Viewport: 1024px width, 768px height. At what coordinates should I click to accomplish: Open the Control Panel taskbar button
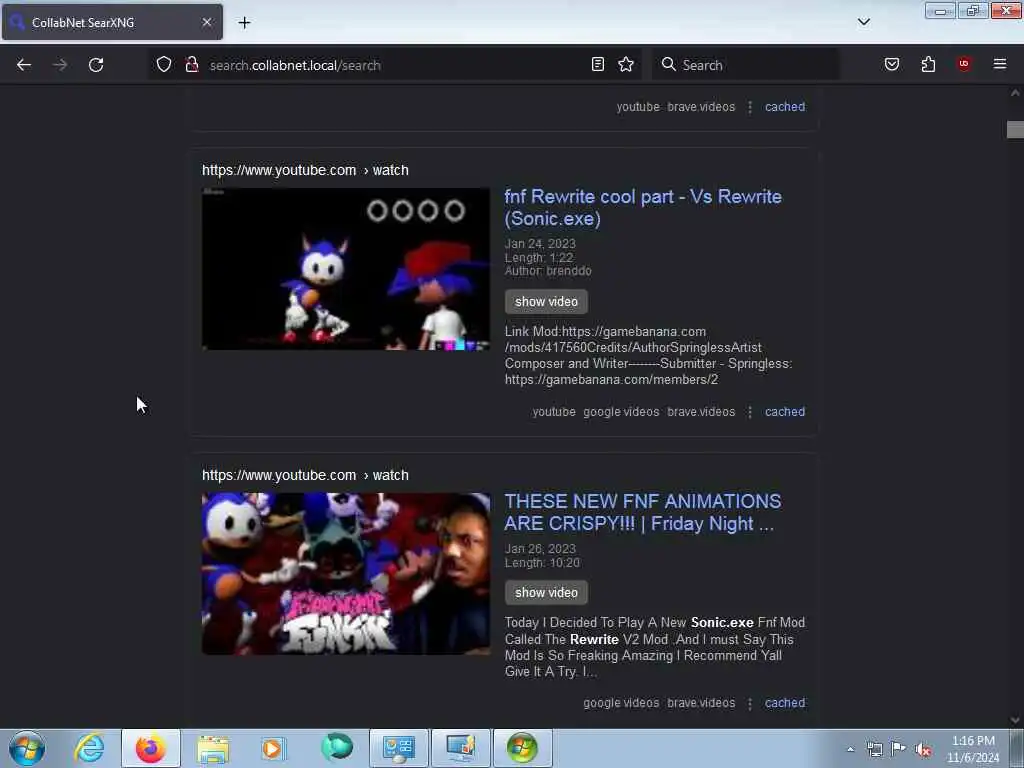398,748
